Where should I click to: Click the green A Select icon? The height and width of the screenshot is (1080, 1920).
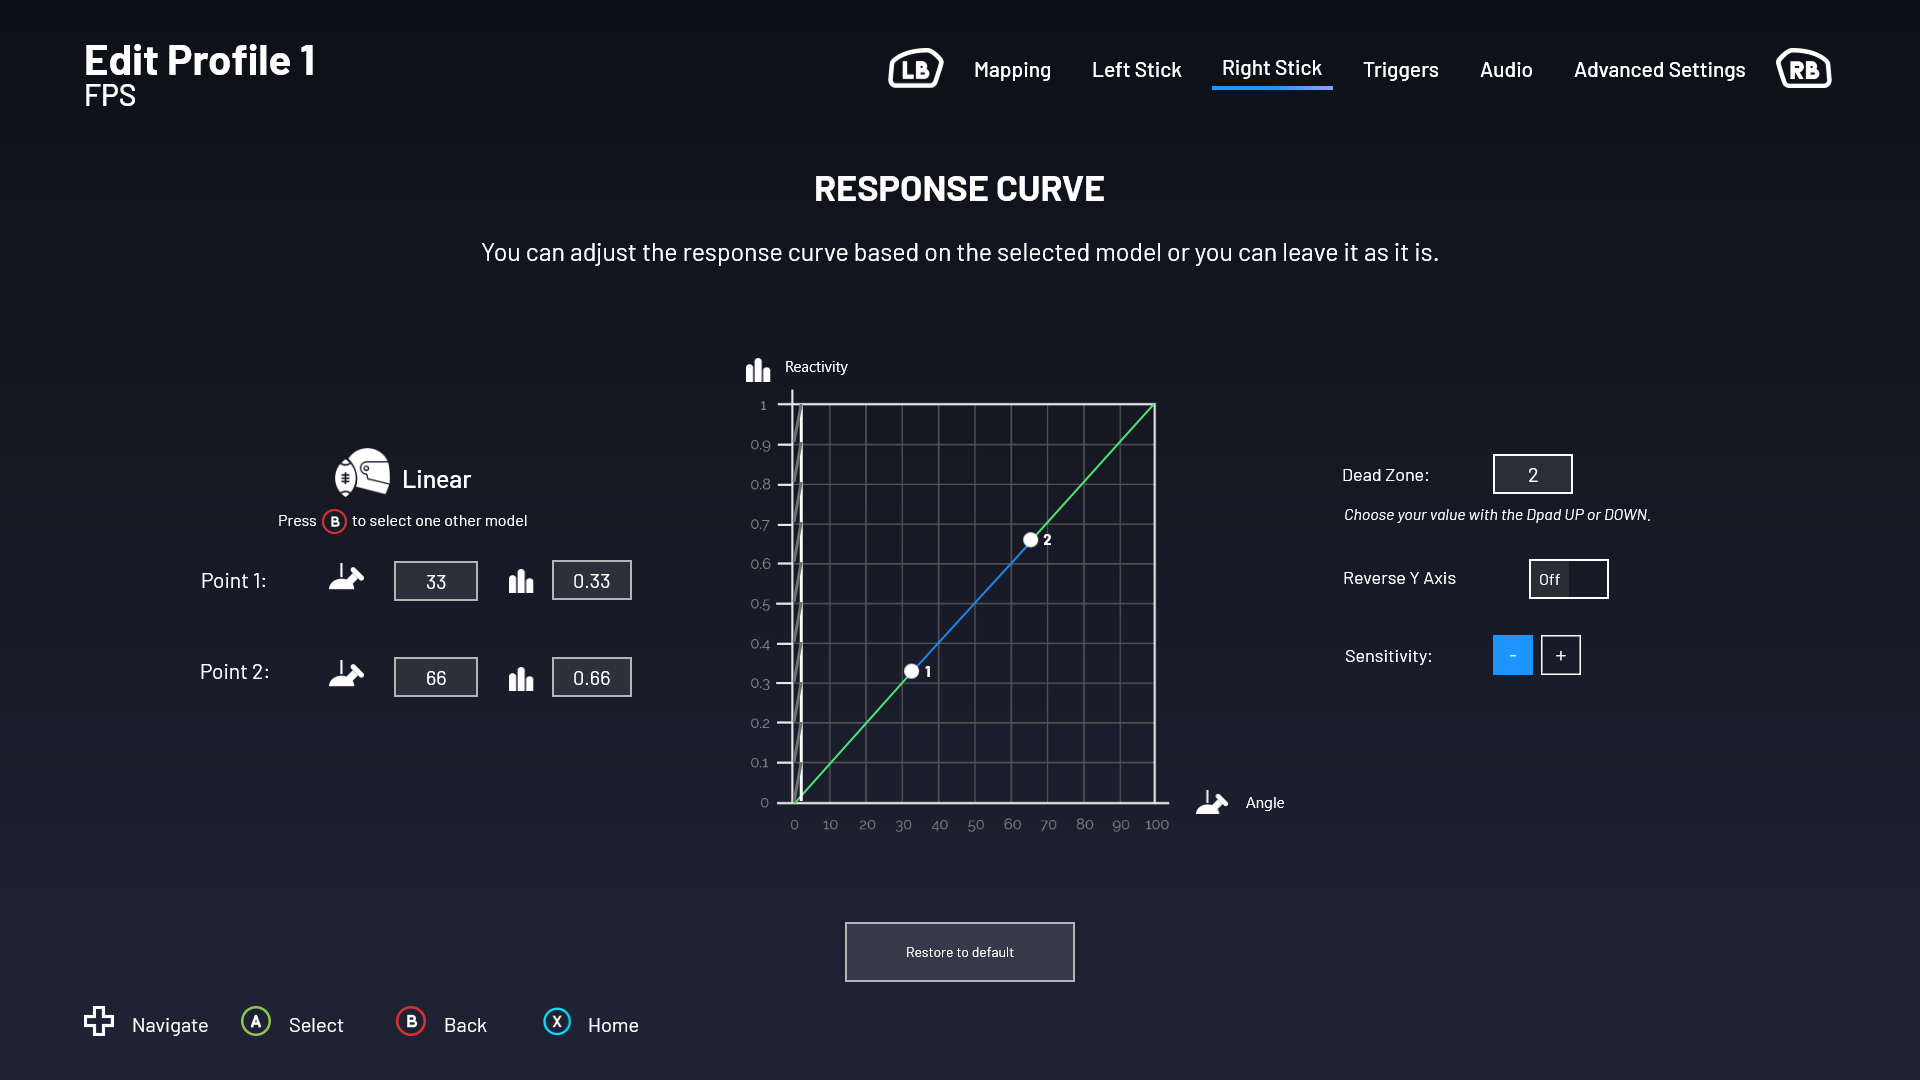tap(256, 1021)
